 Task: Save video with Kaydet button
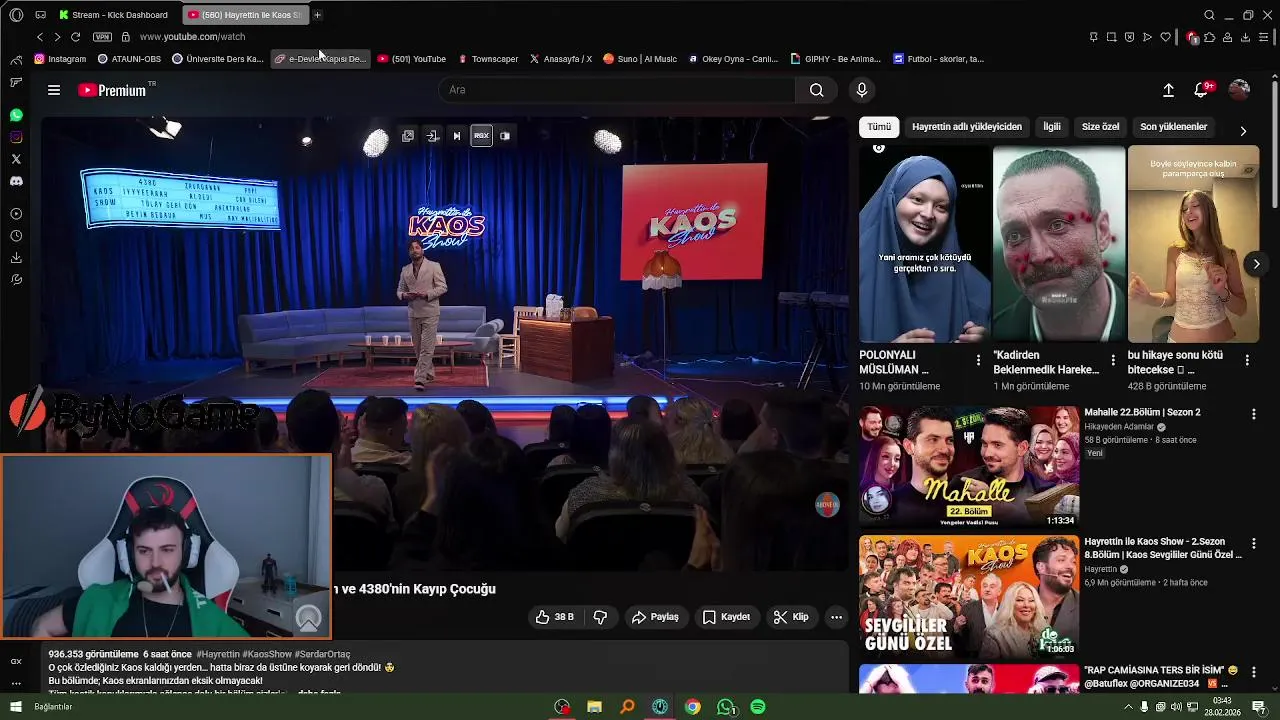[726, 617]
